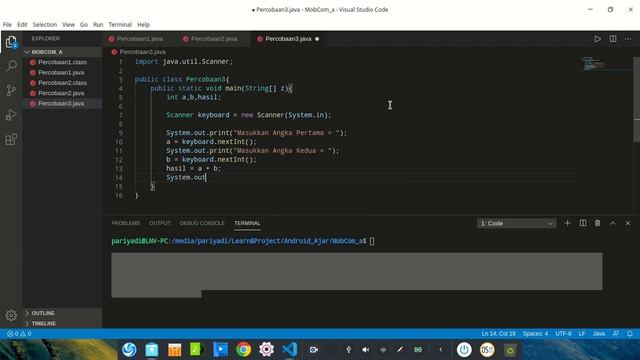Screen dimensions: 640x360
Task: Change end of line sequence LF
Action: [582, 333]
